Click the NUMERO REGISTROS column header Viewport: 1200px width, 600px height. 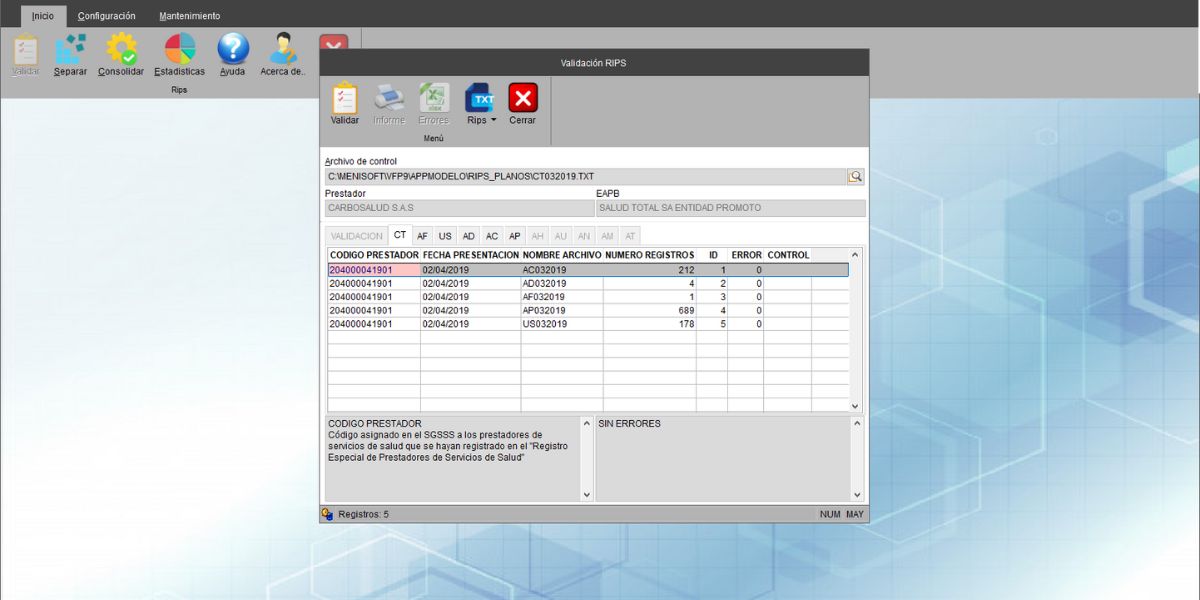click(649, 255)
